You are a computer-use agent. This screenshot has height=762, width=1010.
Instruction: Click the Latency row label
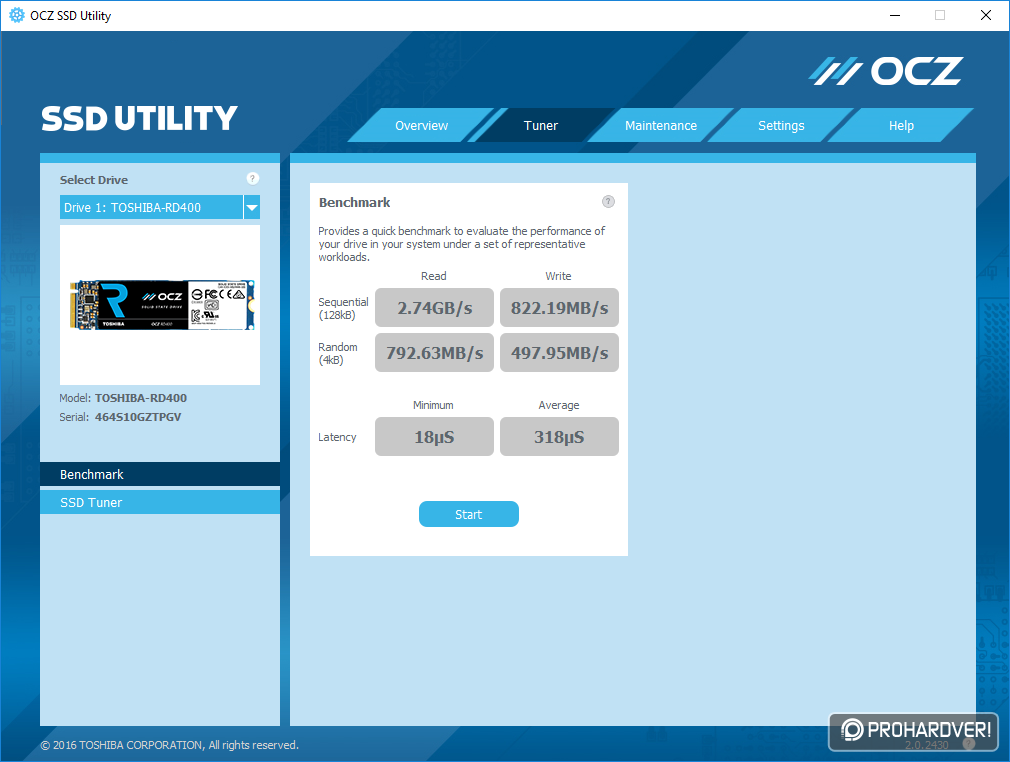point(337,437)
